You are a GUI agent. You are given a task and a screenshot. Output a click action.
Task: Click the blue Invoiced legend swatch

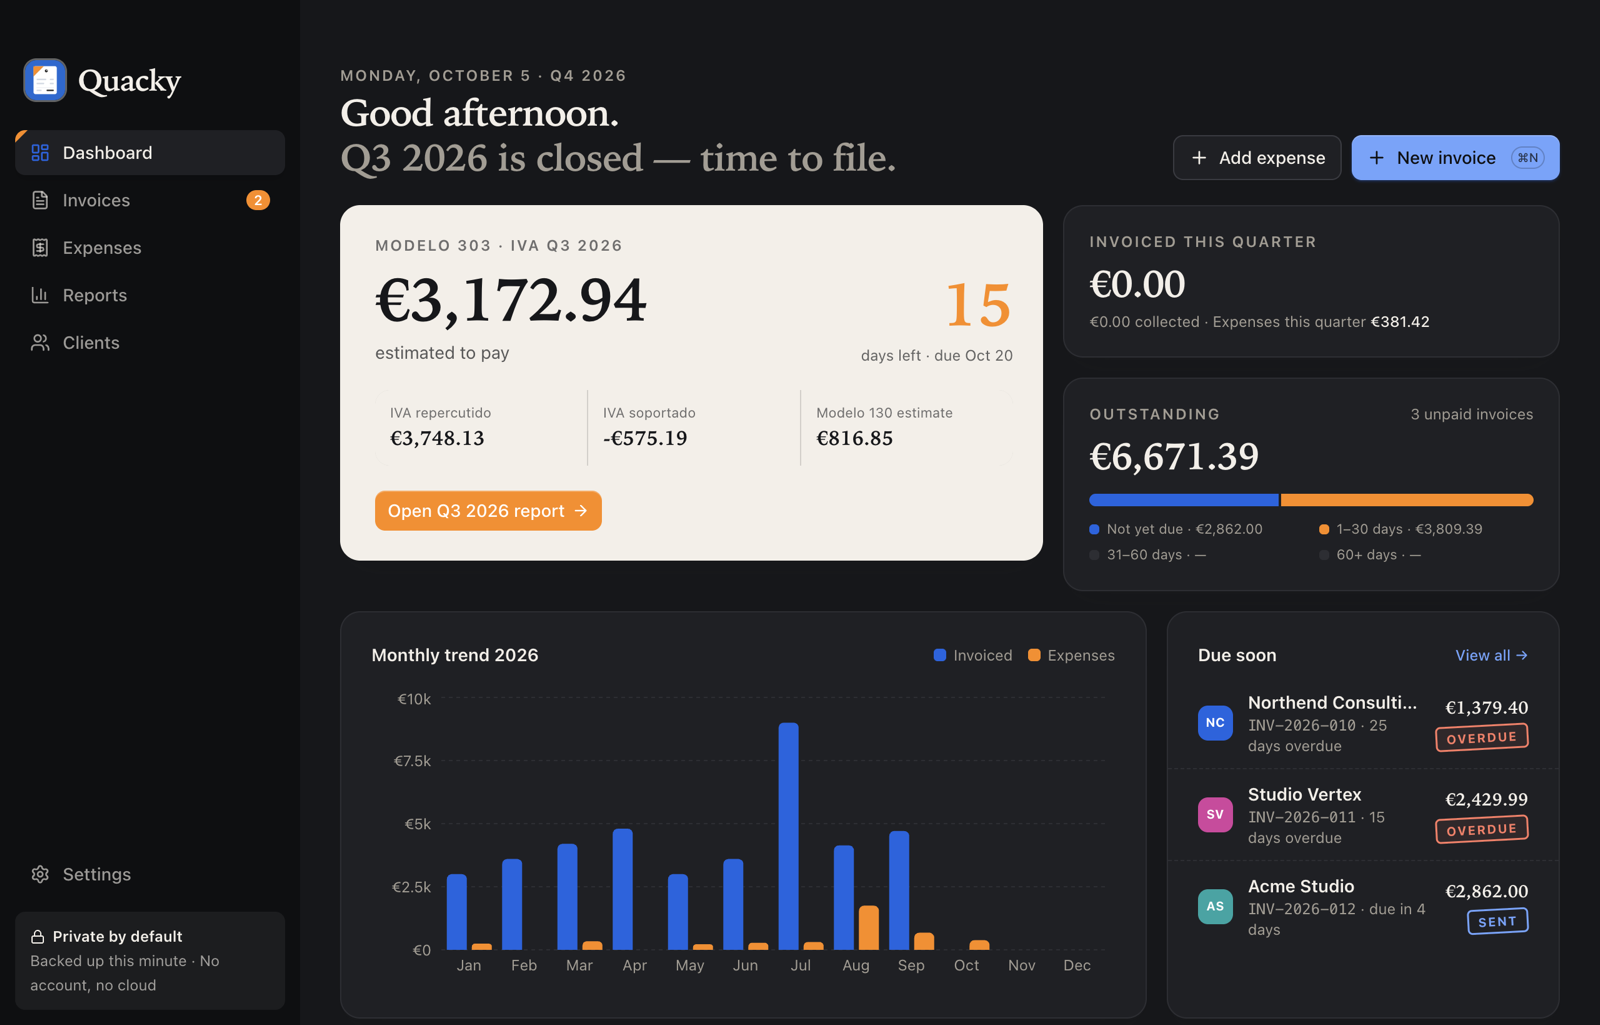pos(940,655)
